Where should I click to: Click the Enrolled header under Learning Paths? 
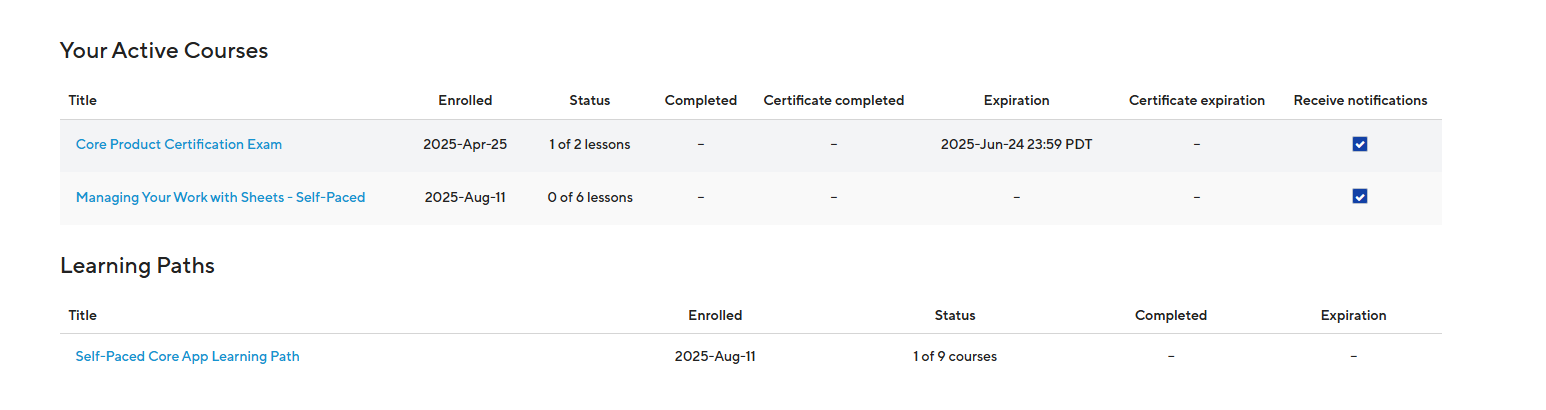[x=715, y=315]
